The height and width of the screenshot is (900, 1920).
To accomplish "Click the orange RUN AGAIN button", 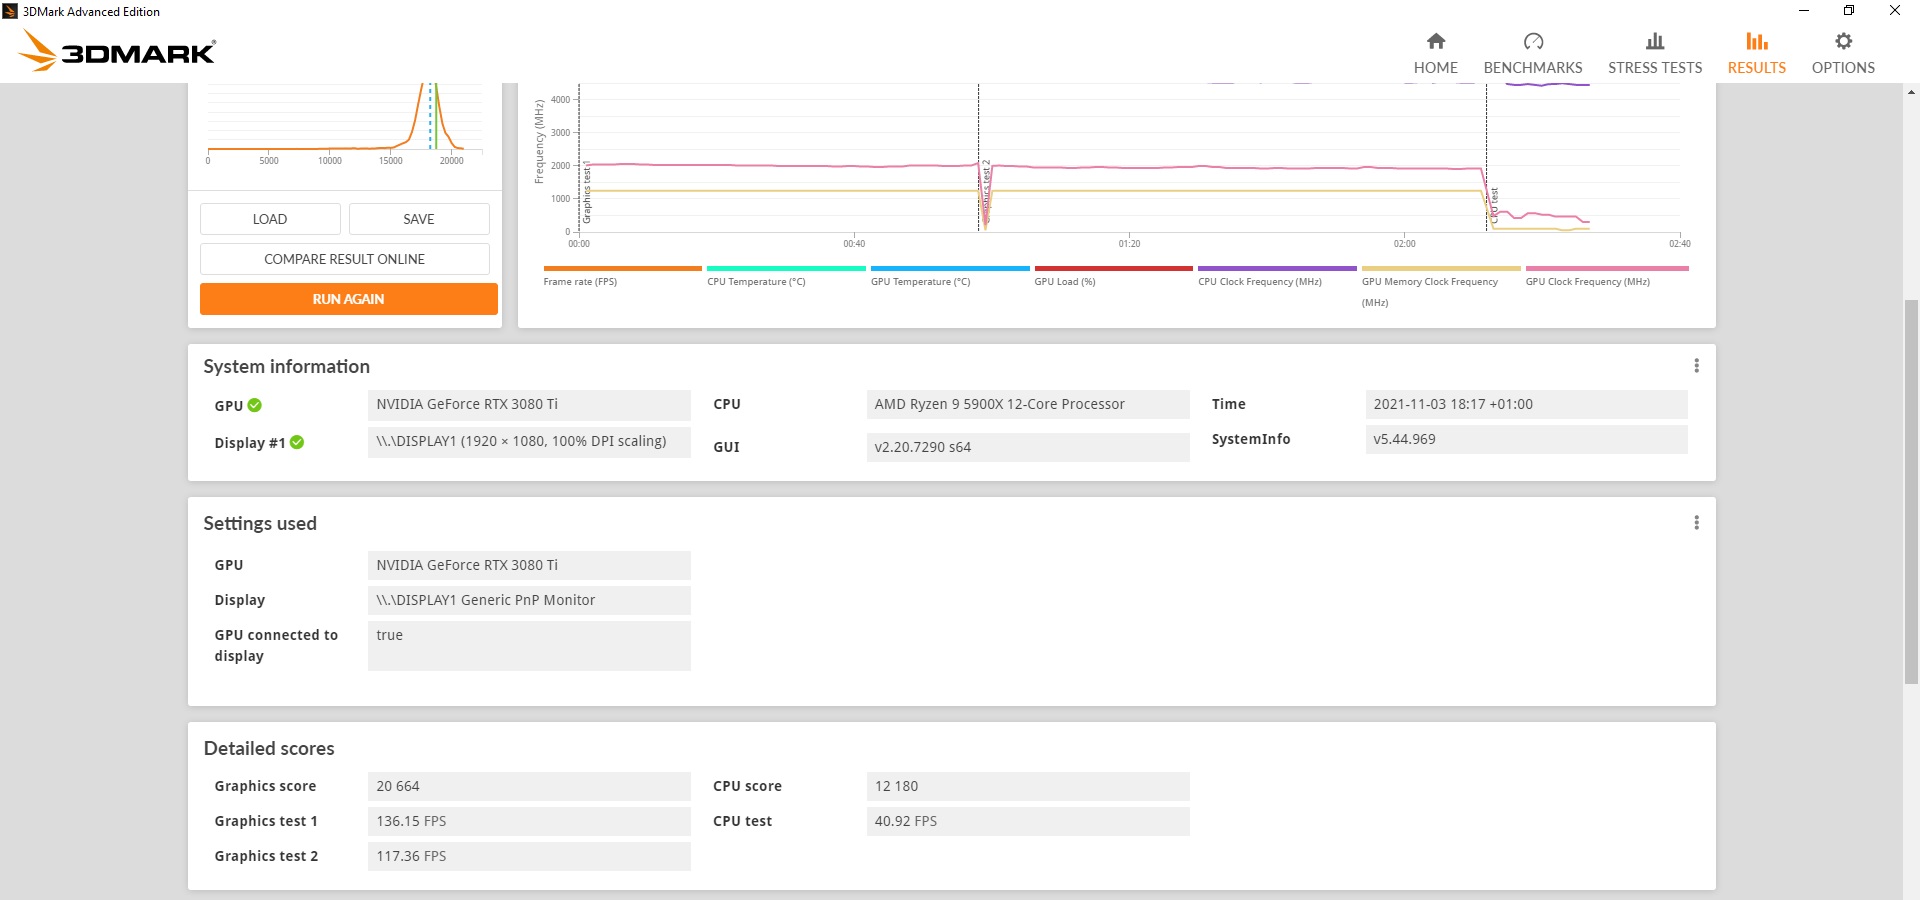I will point(348,299).
